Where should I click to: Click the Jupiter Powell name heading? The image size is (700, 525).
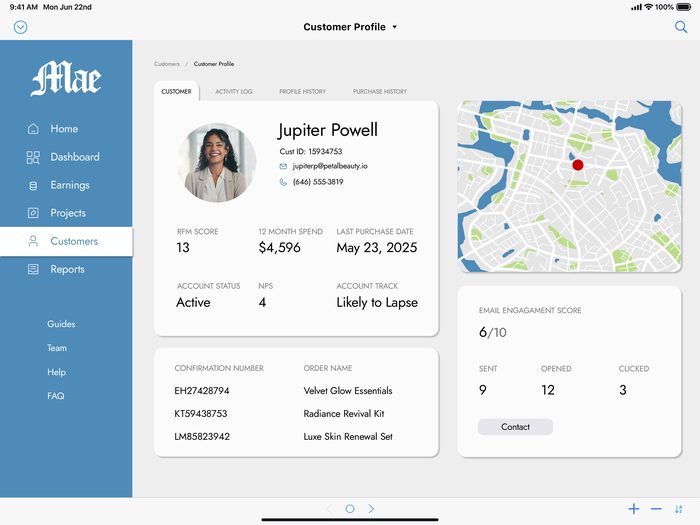click(x=328, y=130)
